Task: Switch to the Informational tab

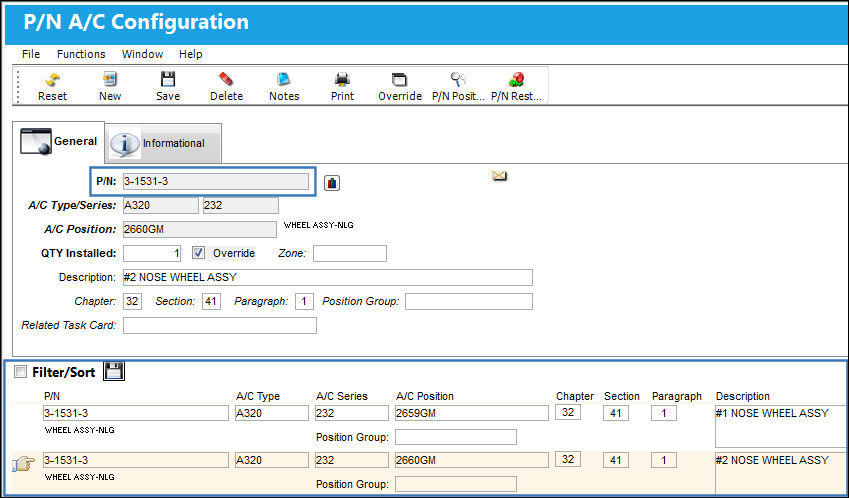Action: pos(163,143)
